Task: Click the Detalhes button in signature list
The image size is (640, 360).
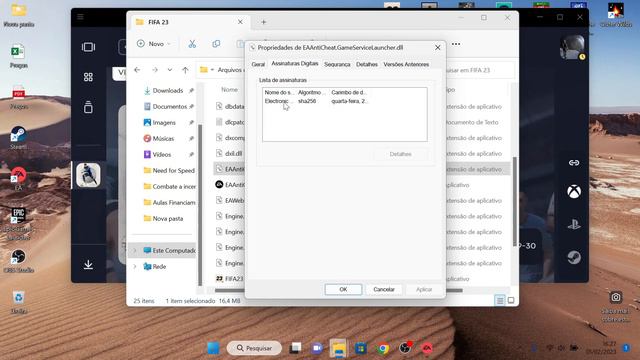Action: pos(400,154)
